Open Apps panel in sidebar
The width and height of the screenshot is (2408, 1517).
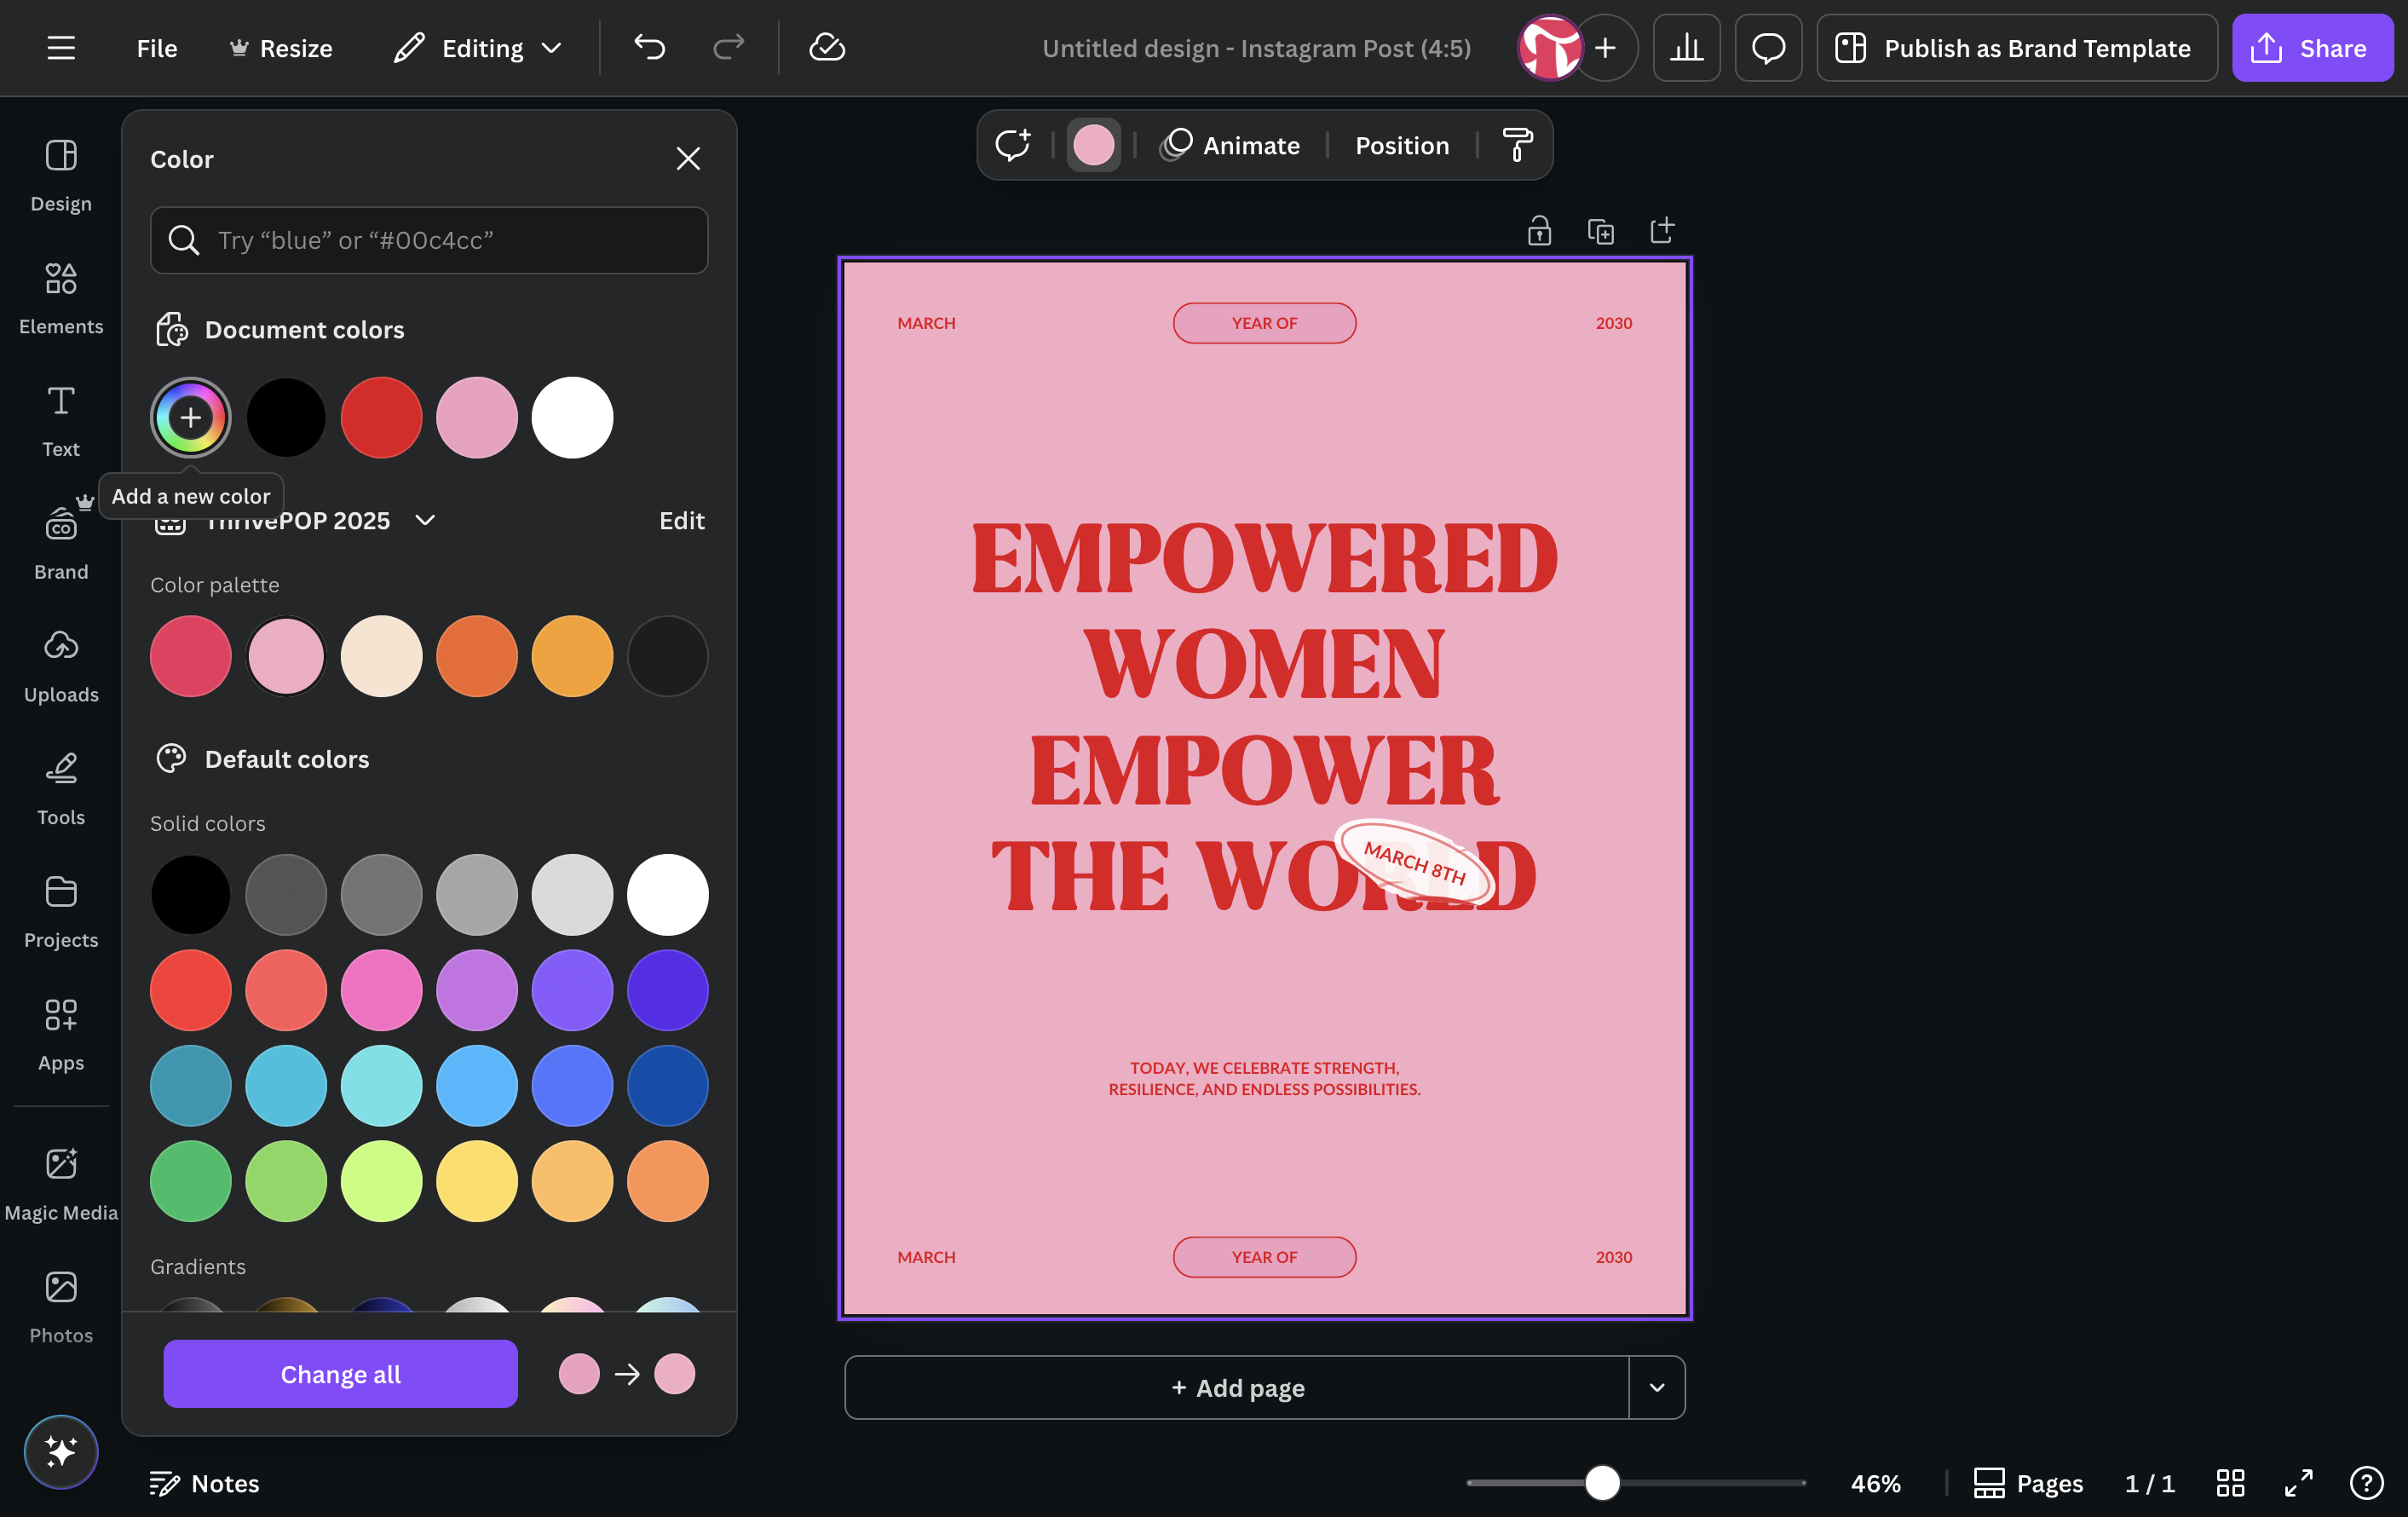[x=61, y=1035]
